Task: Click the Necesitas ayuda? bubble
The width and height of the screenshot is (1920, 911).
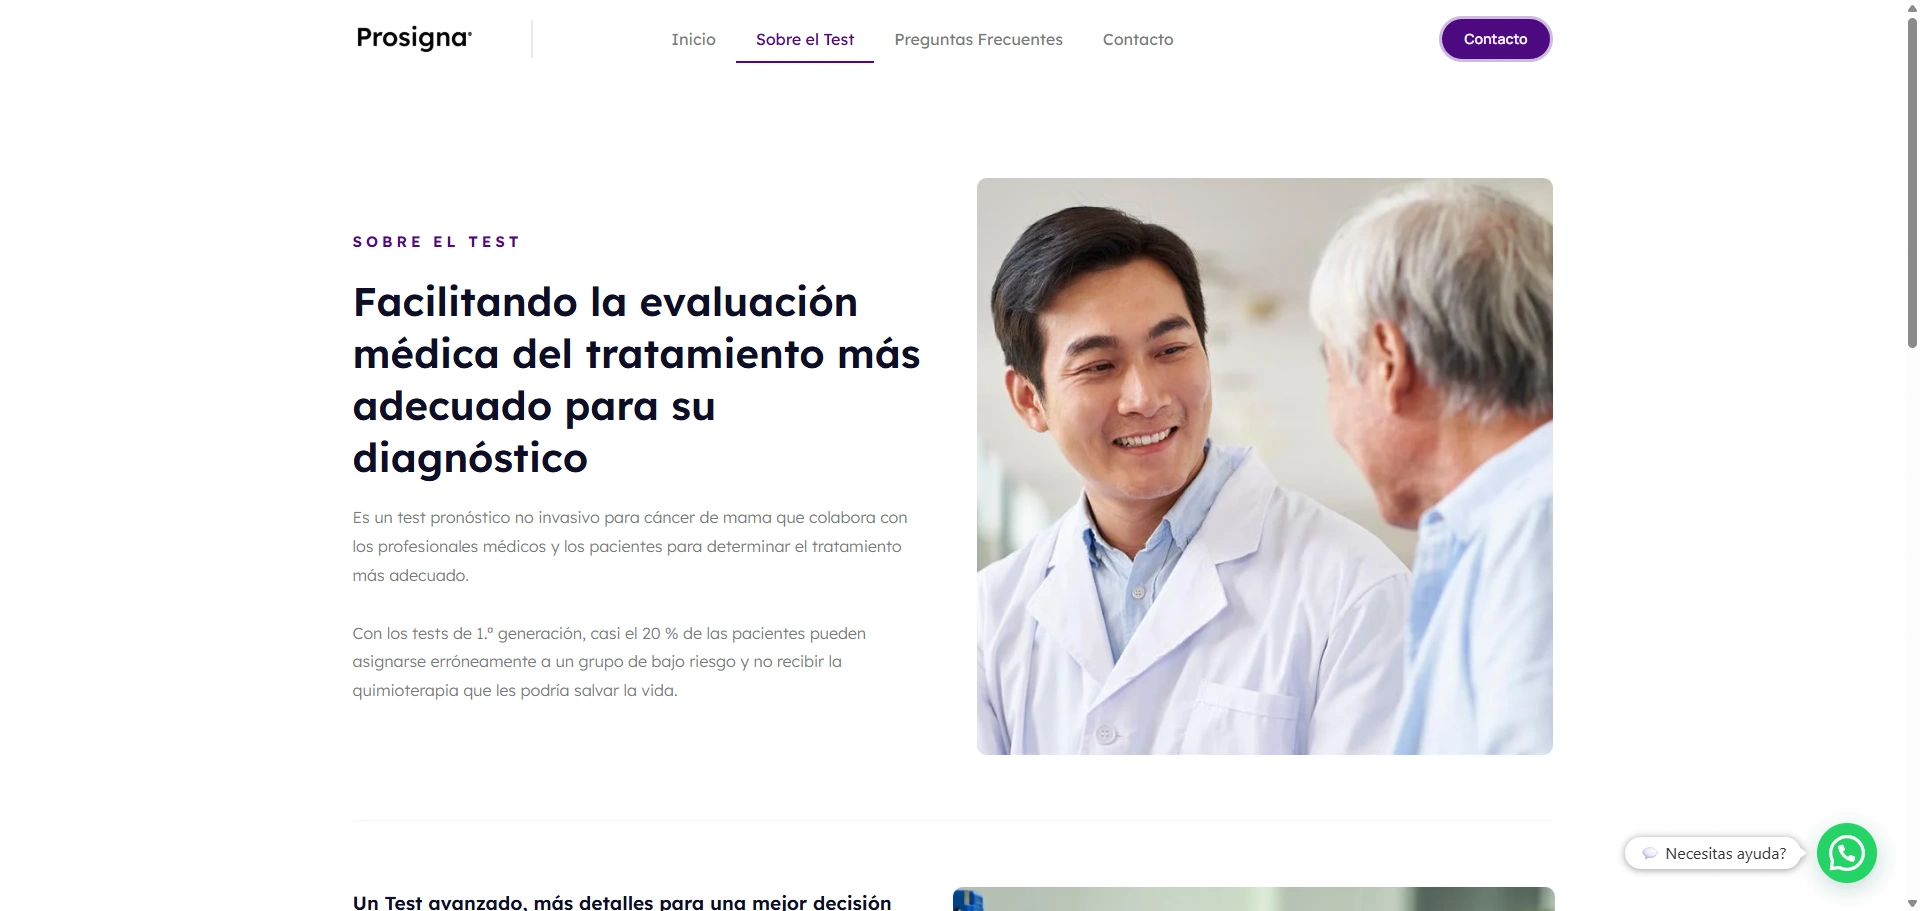Action: pyautogui.click(x=1714, y=854)
